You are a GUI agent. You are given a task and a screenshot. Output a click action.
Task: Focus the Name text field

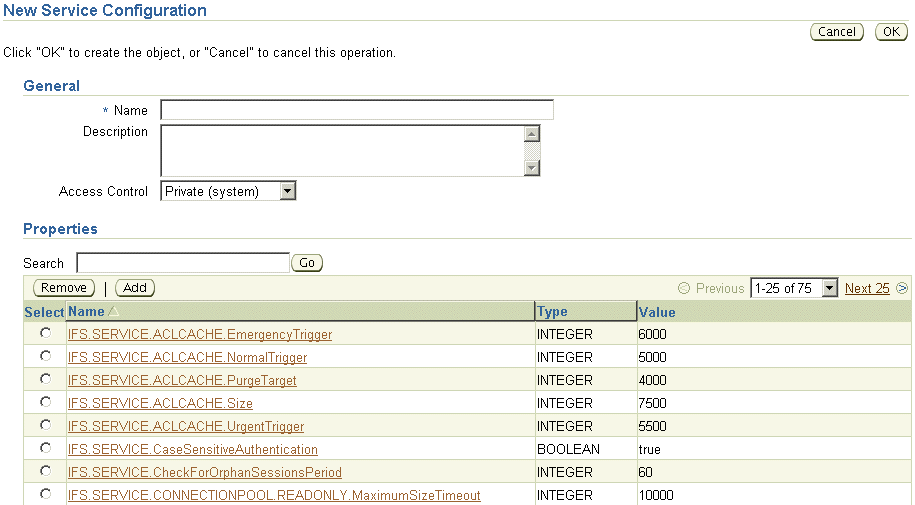coord(356,110)
